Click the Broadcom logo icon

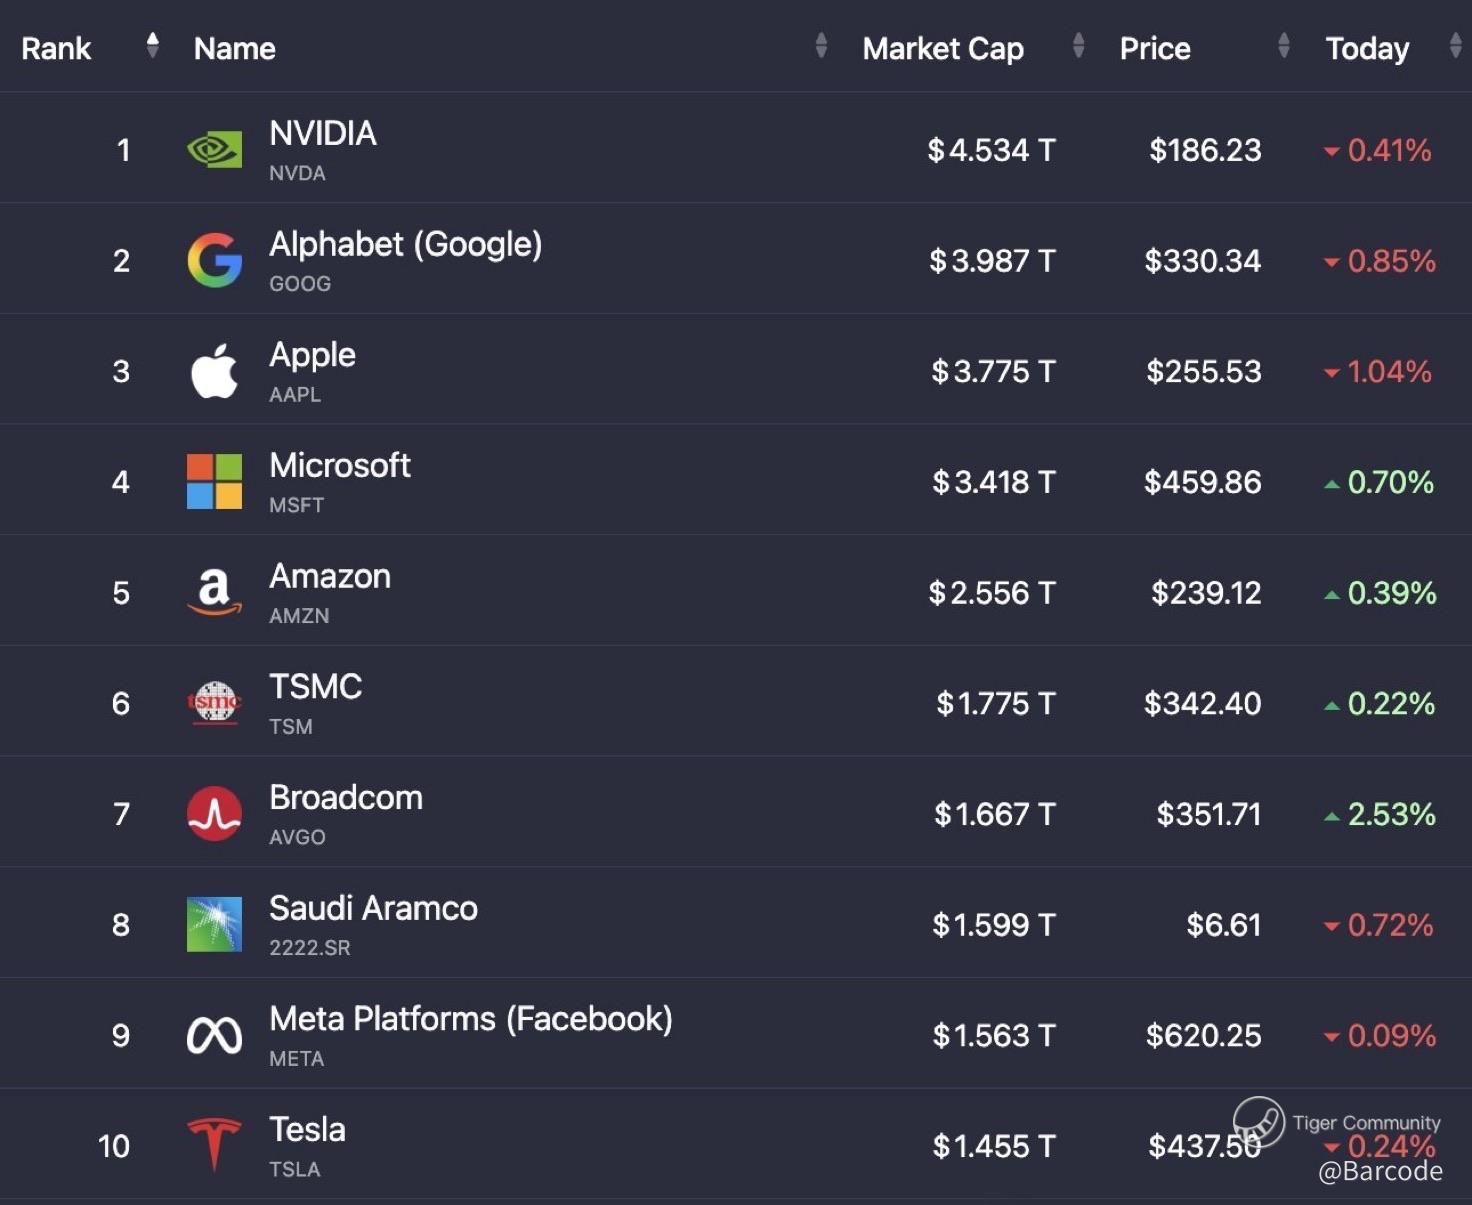pyautogui.click(x=214, y=814)
